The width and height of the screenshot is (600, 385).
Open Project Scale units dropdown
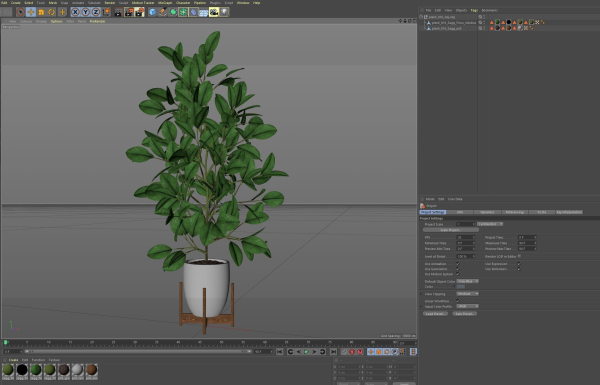click(x=490, y=224)
